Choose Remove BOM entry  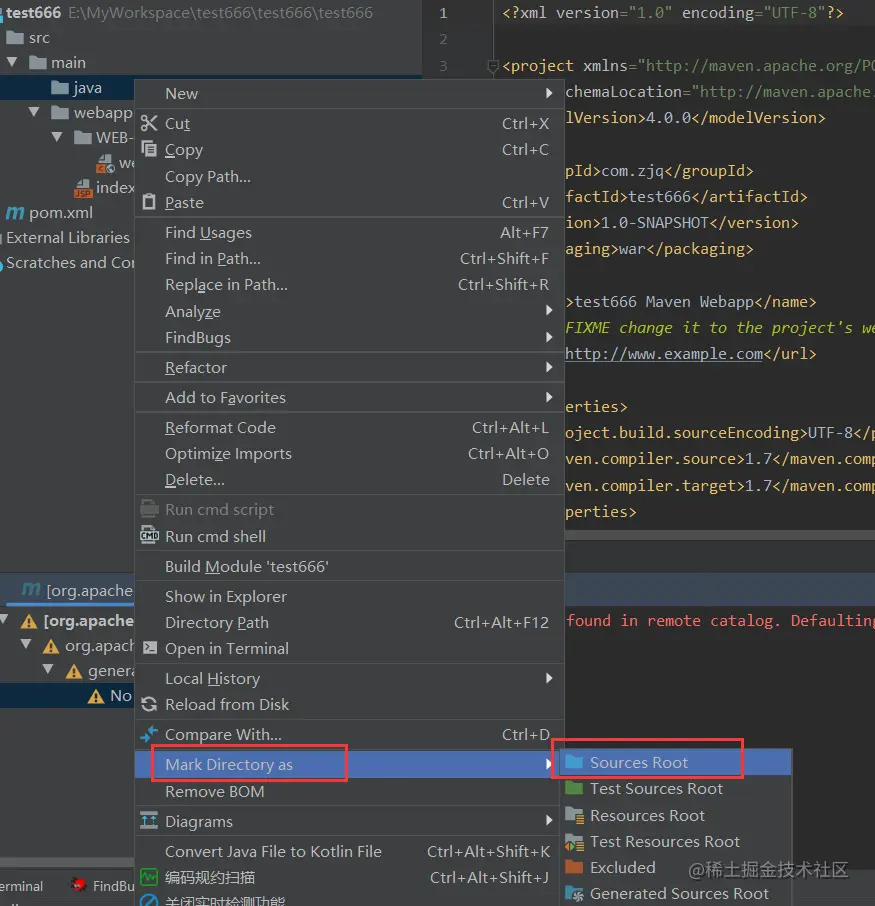tap(349, 790)
